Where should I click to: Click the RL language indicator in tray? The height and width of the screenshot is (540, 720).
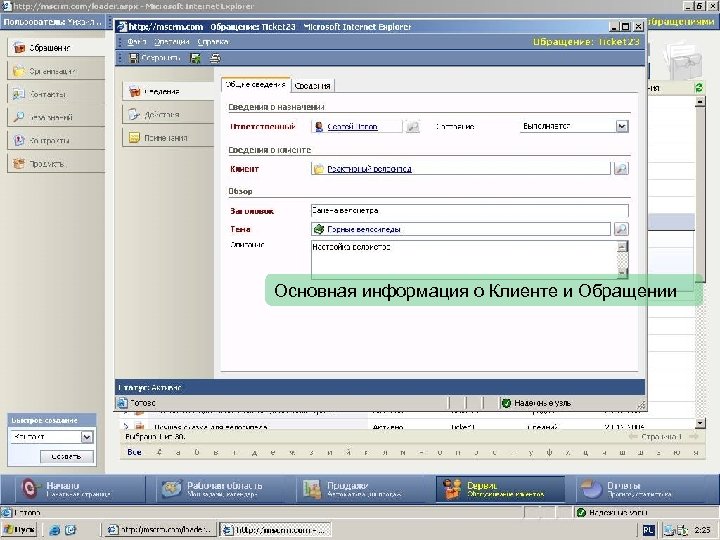tap(648, 530)
